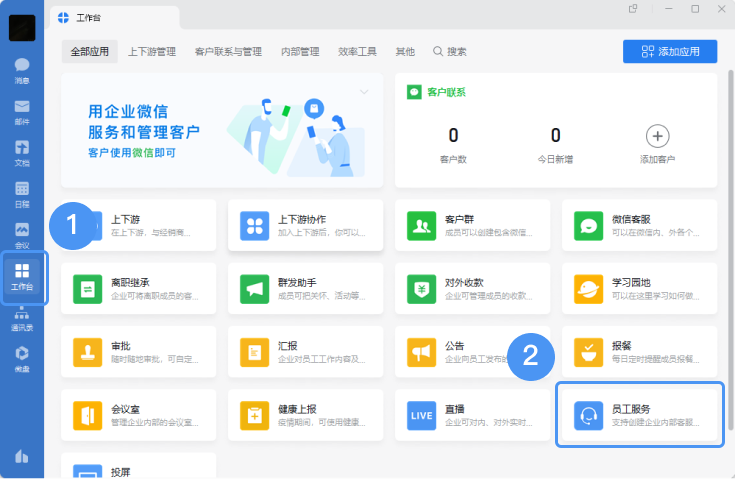Open the 群发助手 megaphone icon
The height and width of the screenshot is (479, 735).
coord(255,289)
